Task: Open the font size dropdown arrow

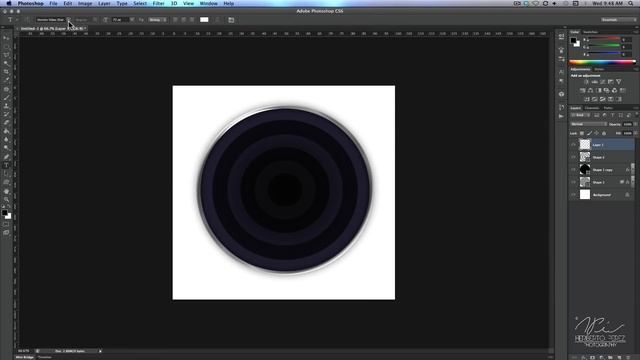Action: pos(132,20)
